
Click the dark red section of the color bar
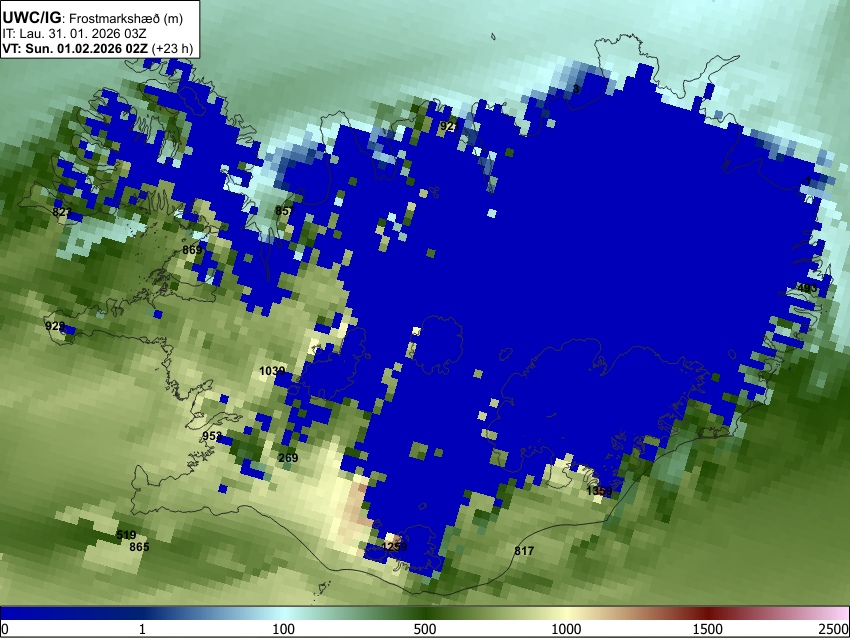[708, 614]
